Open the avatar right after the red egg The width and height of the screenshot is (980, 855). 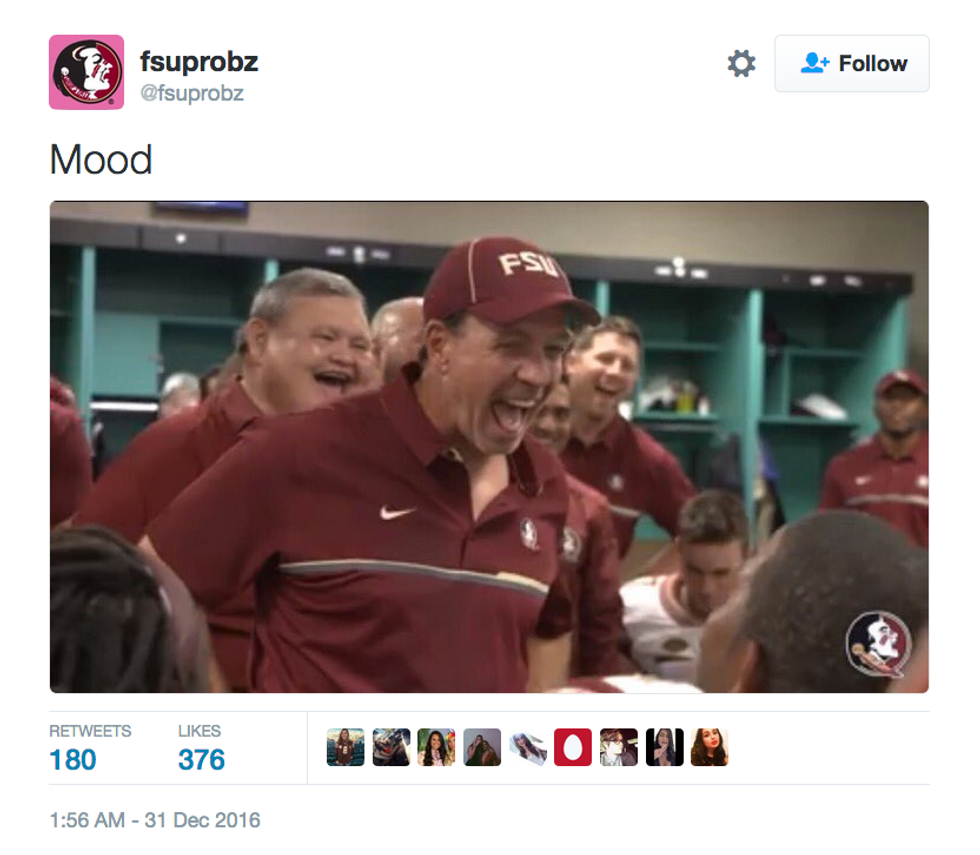(x=618, y=747)
